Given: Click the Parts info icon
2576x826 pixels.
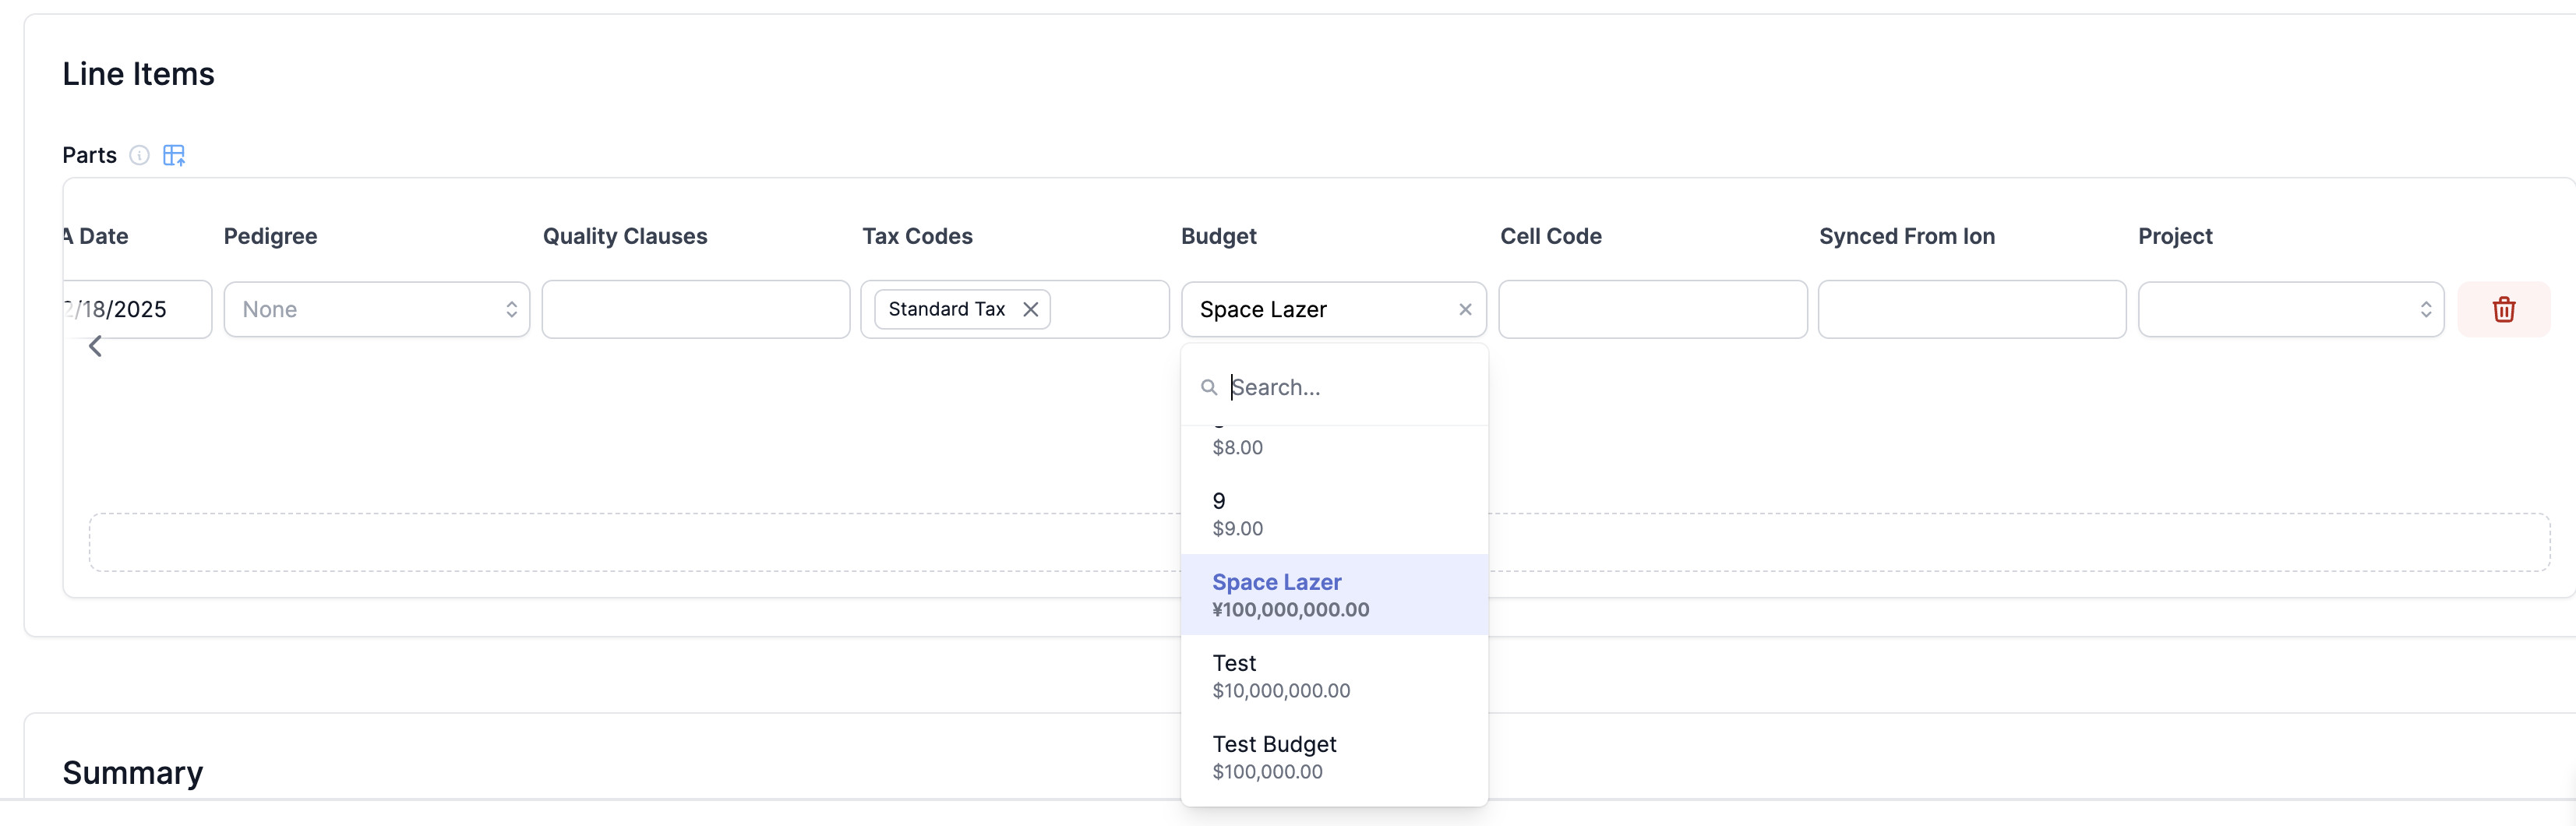Looking at the screenshot, I should 140,155.
